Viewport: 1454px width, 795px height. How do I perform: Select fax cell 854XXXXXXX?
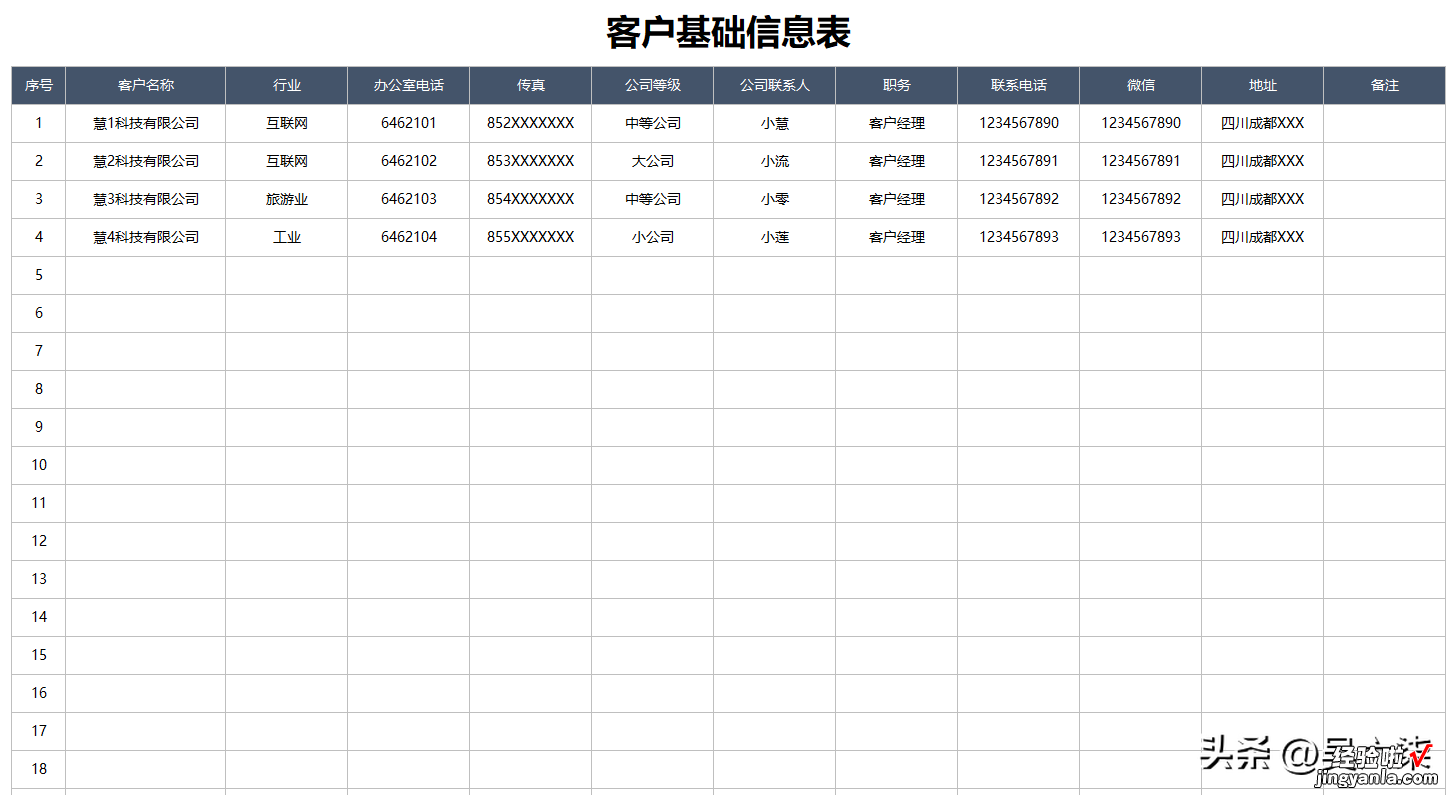tap(531, 199)
